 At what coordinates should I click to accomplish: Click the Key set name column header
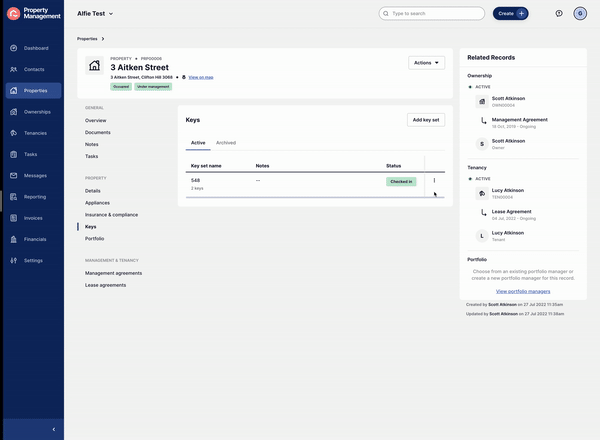pos(206,166)
